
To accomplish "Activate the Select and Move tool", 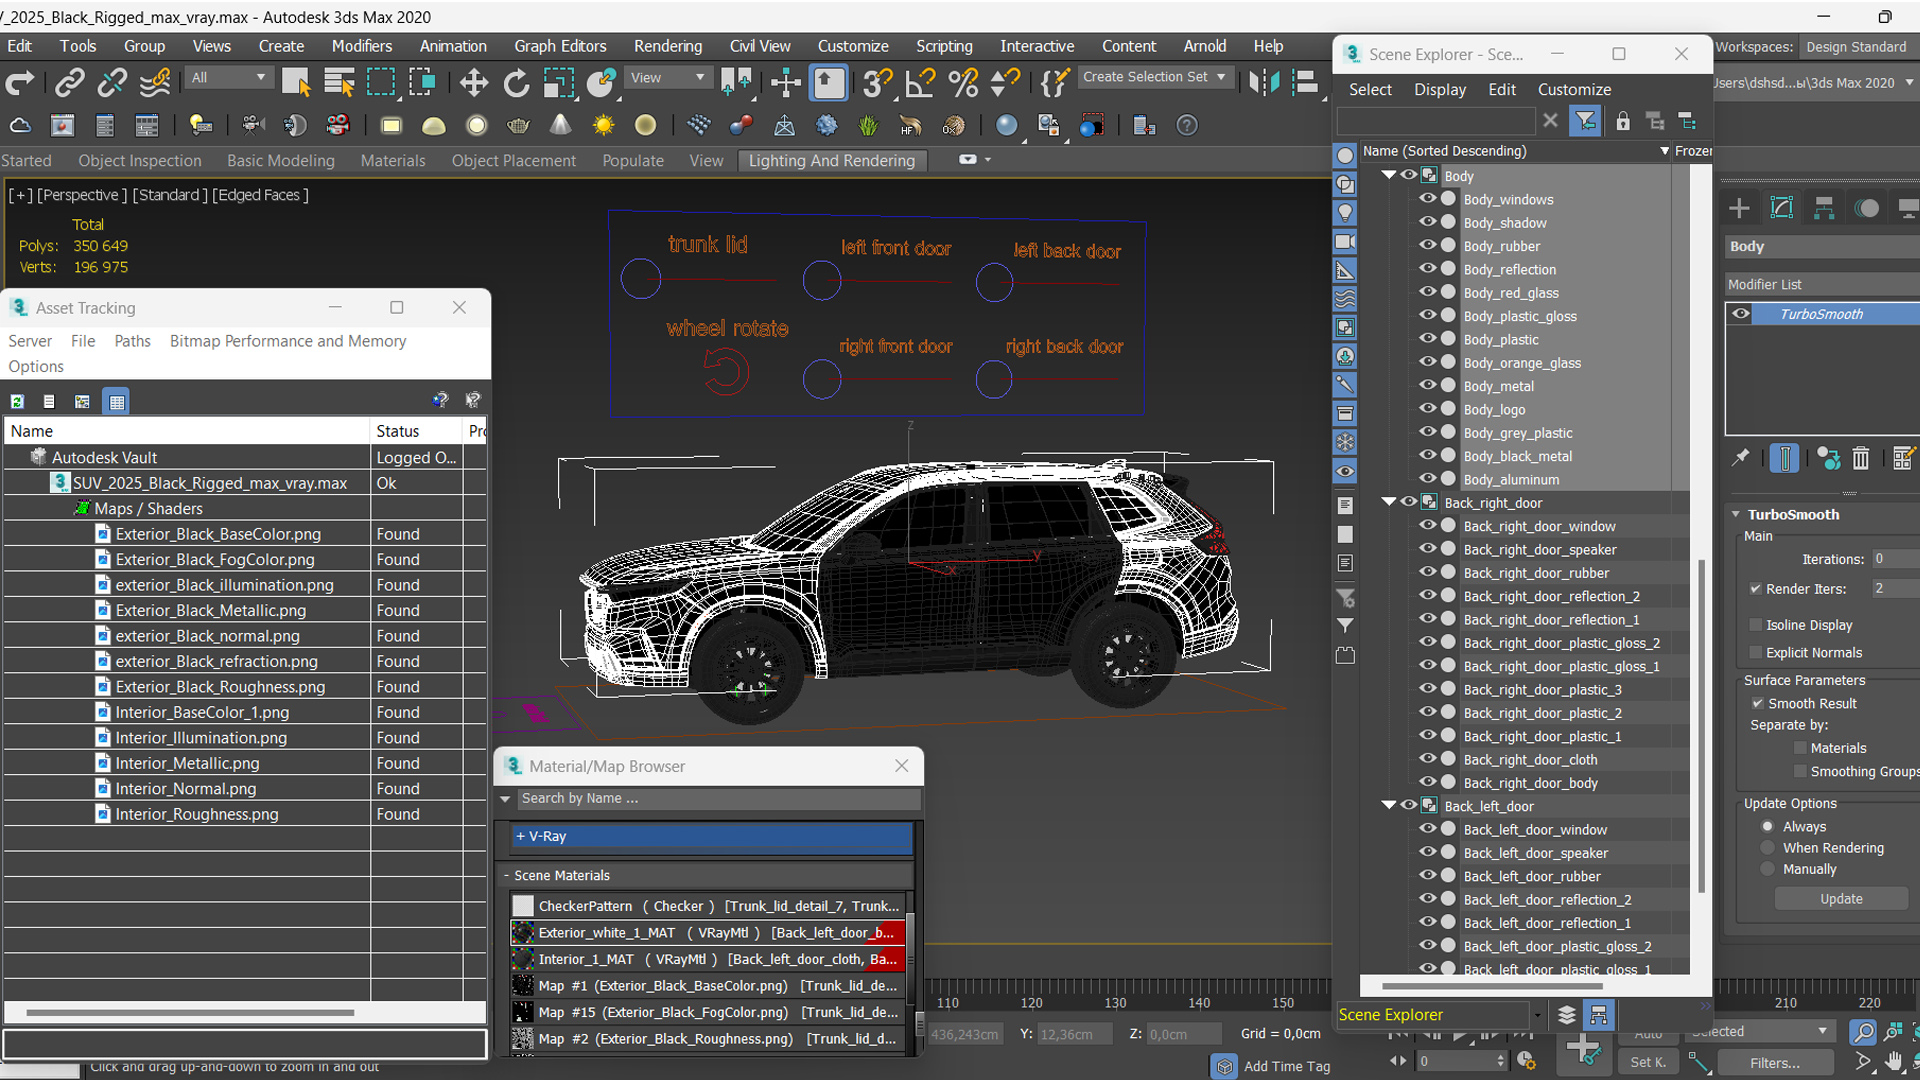I will coord(473,83).
